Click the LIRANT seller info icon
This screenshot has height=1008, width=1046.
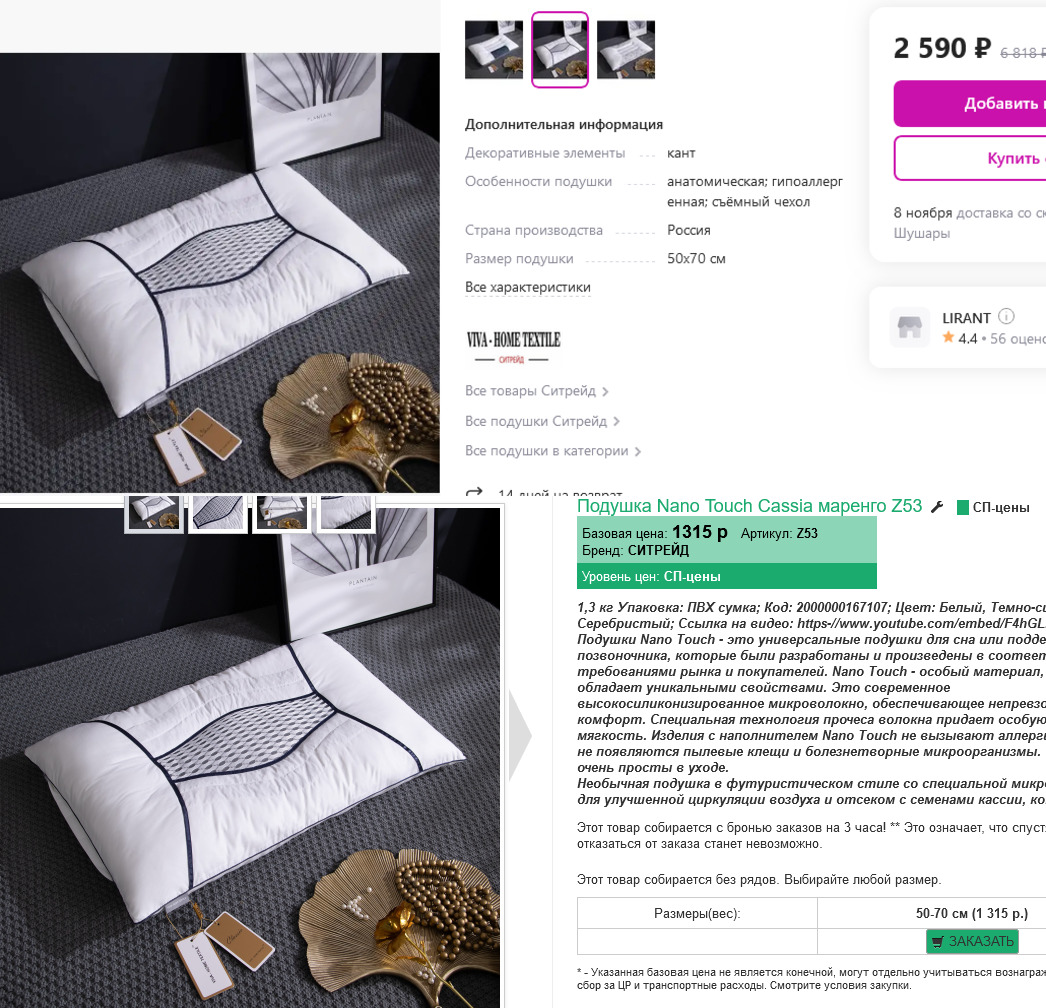tap(1006, 316)
